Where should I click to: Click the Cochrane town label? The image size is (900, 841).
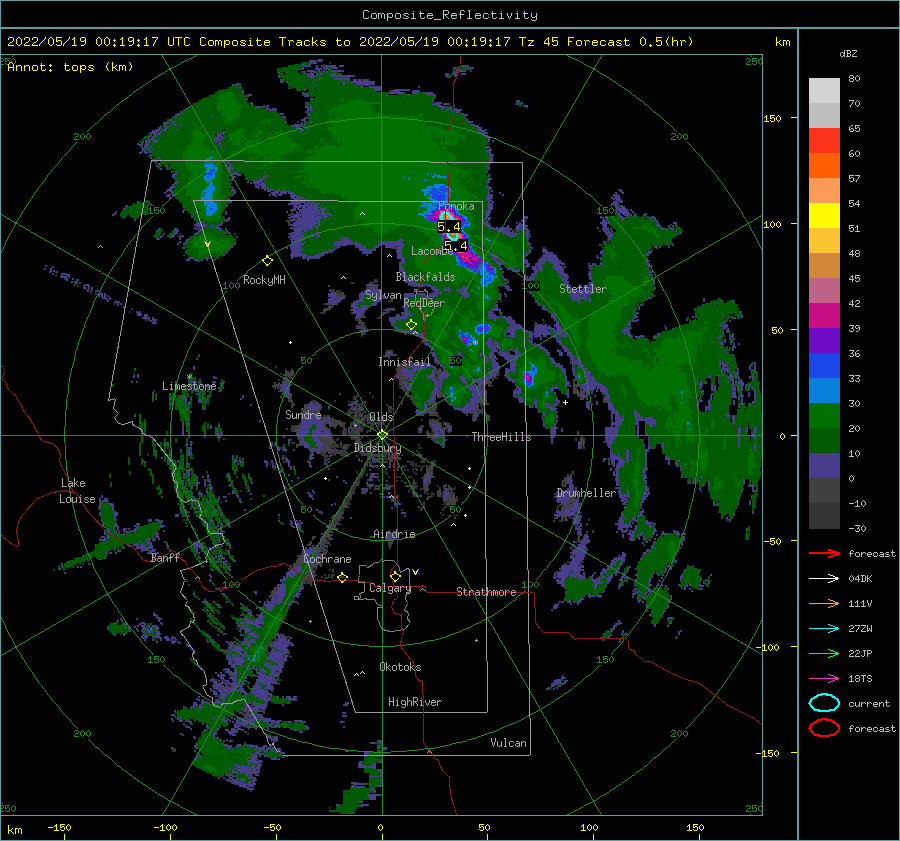(327, 559)
